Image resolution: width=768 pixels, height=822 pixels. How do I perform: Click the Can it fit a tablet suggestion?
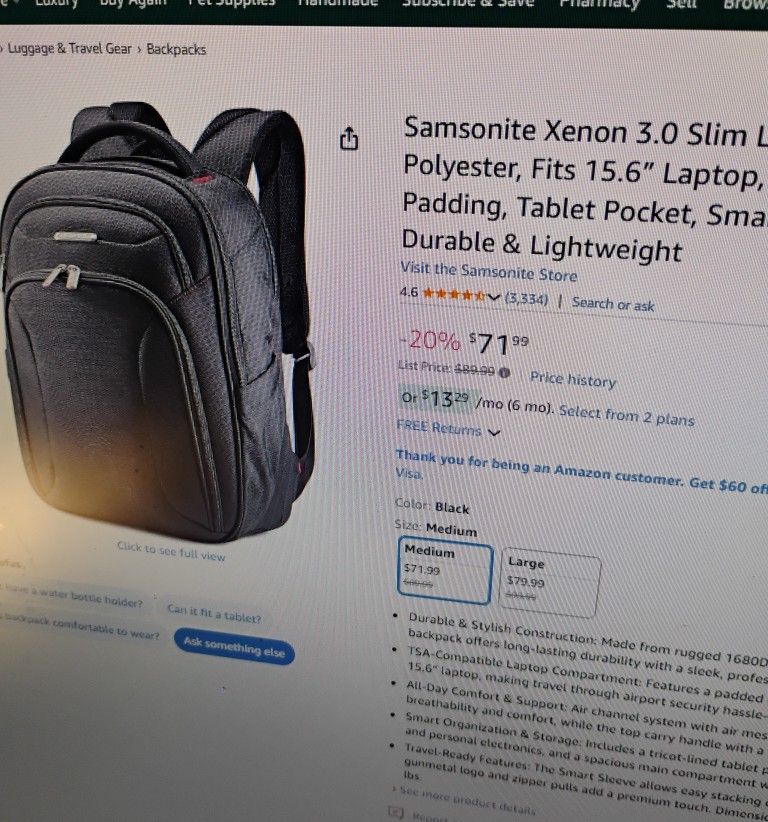pos(214,613)
